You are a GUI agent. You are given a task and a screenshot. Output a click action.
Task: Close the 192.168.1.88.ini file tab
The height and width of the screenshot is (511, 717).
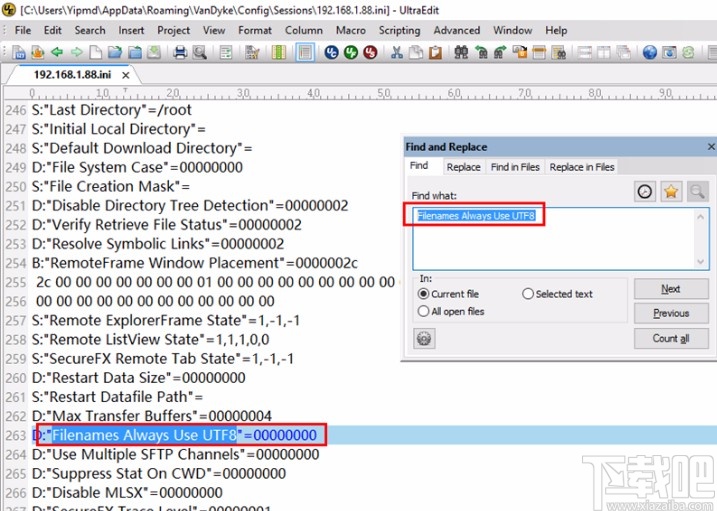point(126,75)
